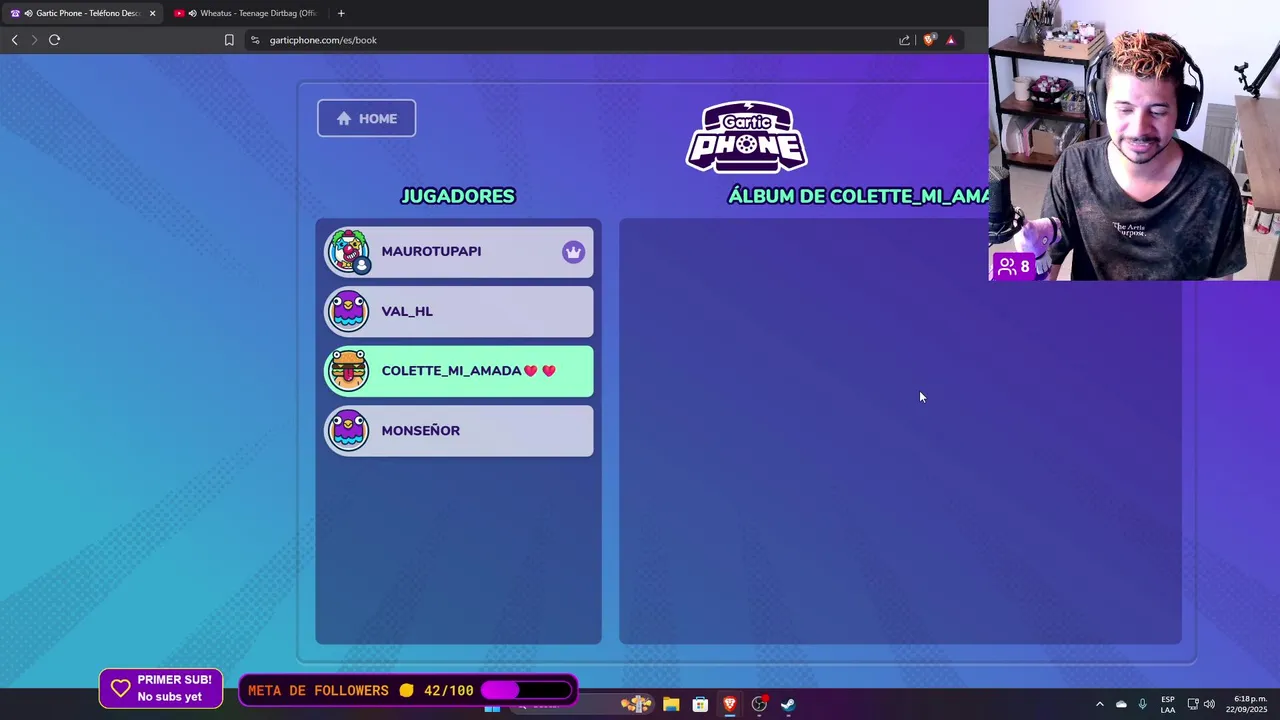Open the Brave Shields lion icon
This screenshot has height=720, width=1280.
tap(929, 40)
